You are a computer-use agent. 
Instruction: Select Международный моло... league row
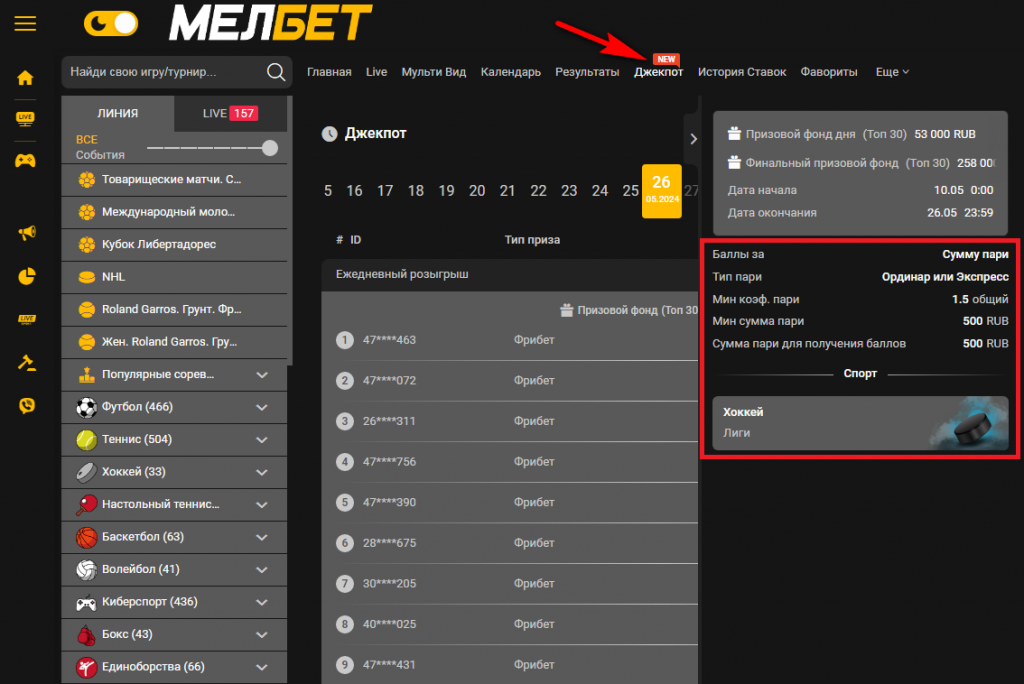174,212
